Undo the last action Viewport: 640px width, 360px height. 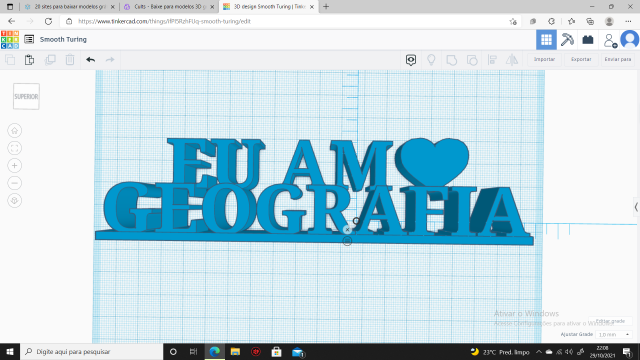(x=91, y=60)
